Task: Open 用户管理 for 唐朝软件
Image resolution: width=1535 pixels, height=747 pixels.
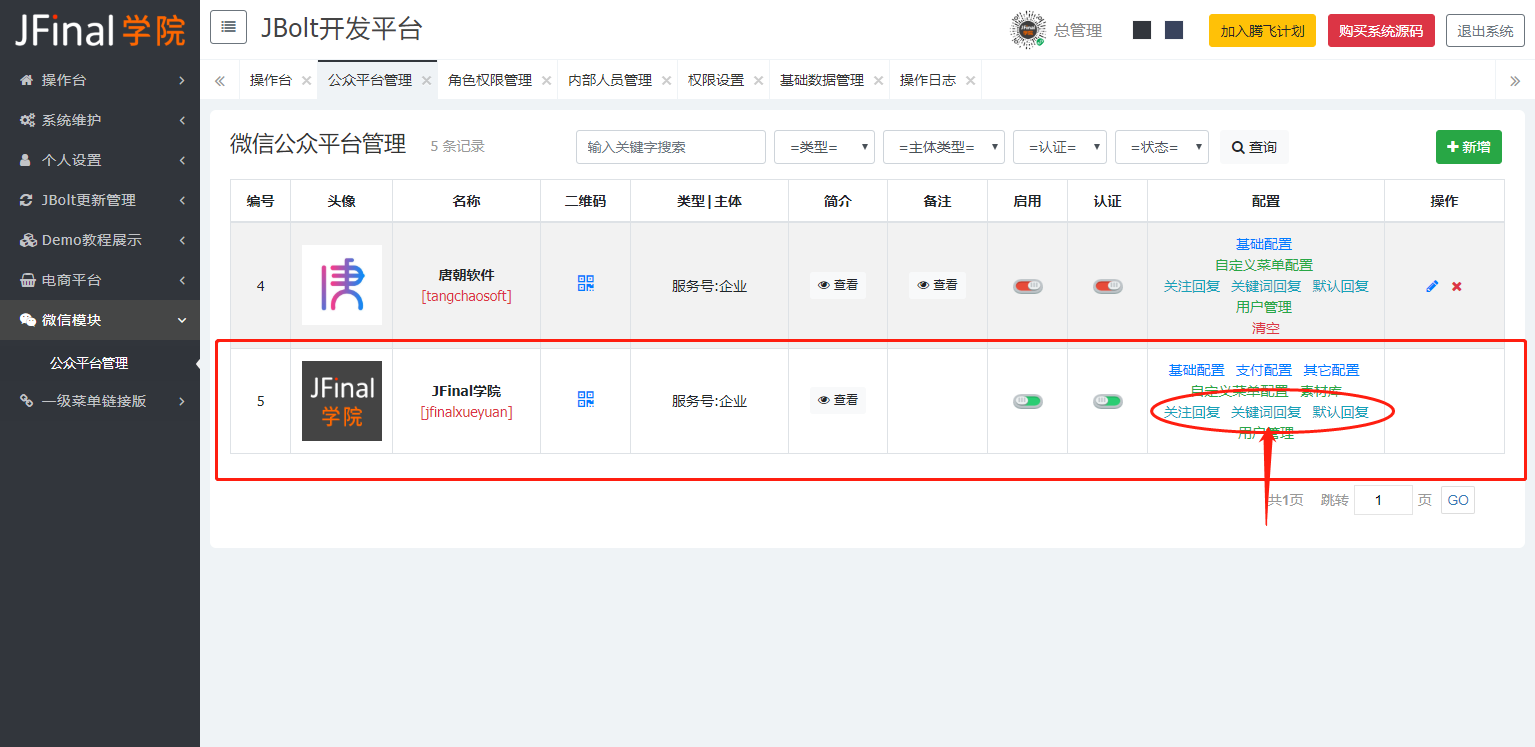Action: [x=1264, y=307]
